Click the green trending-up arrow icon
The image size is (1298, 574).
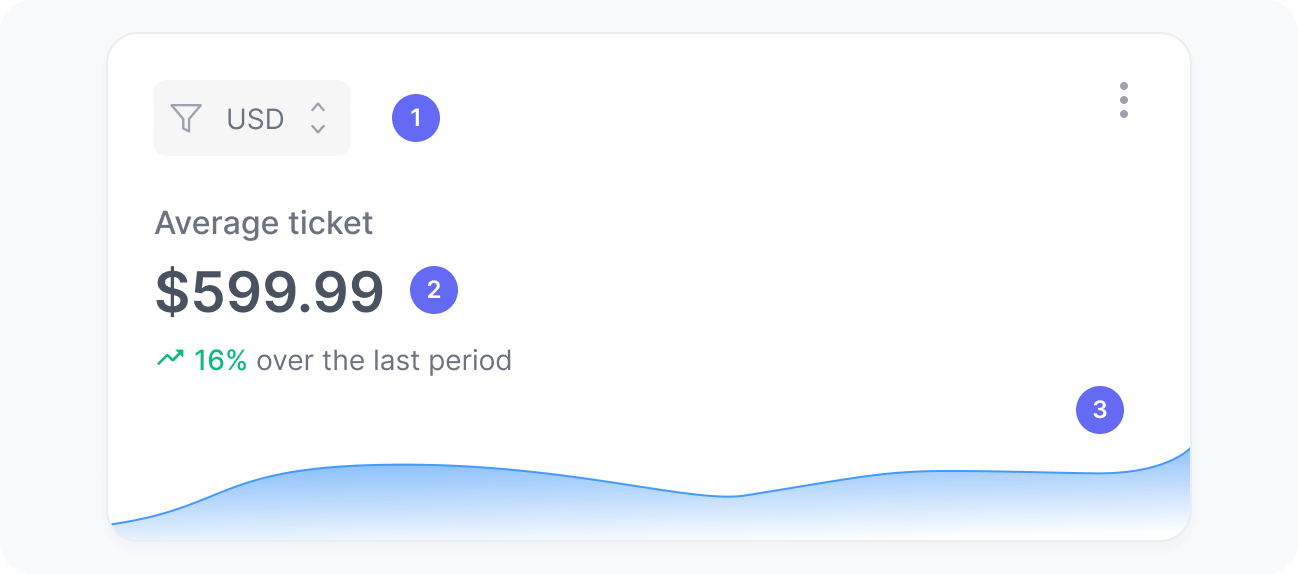[x=170, y=358]
